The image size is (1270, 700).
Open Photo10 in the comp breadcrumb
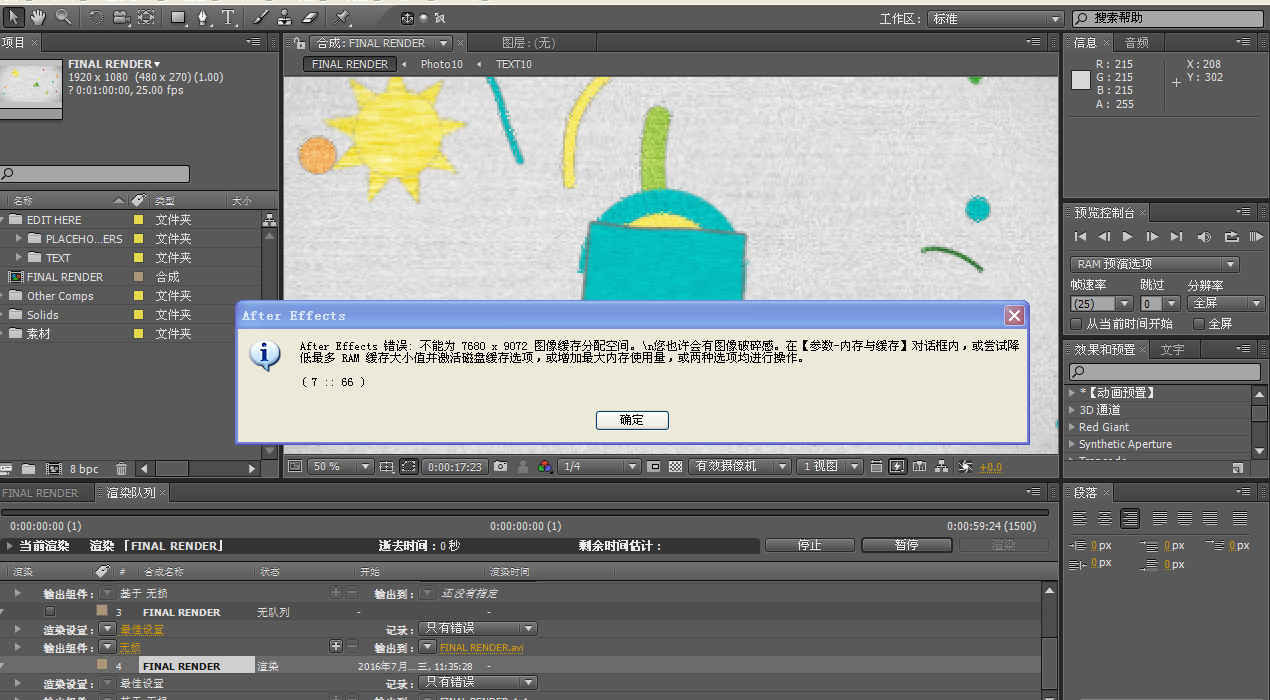pyautogui.click(x=442, y=64)
